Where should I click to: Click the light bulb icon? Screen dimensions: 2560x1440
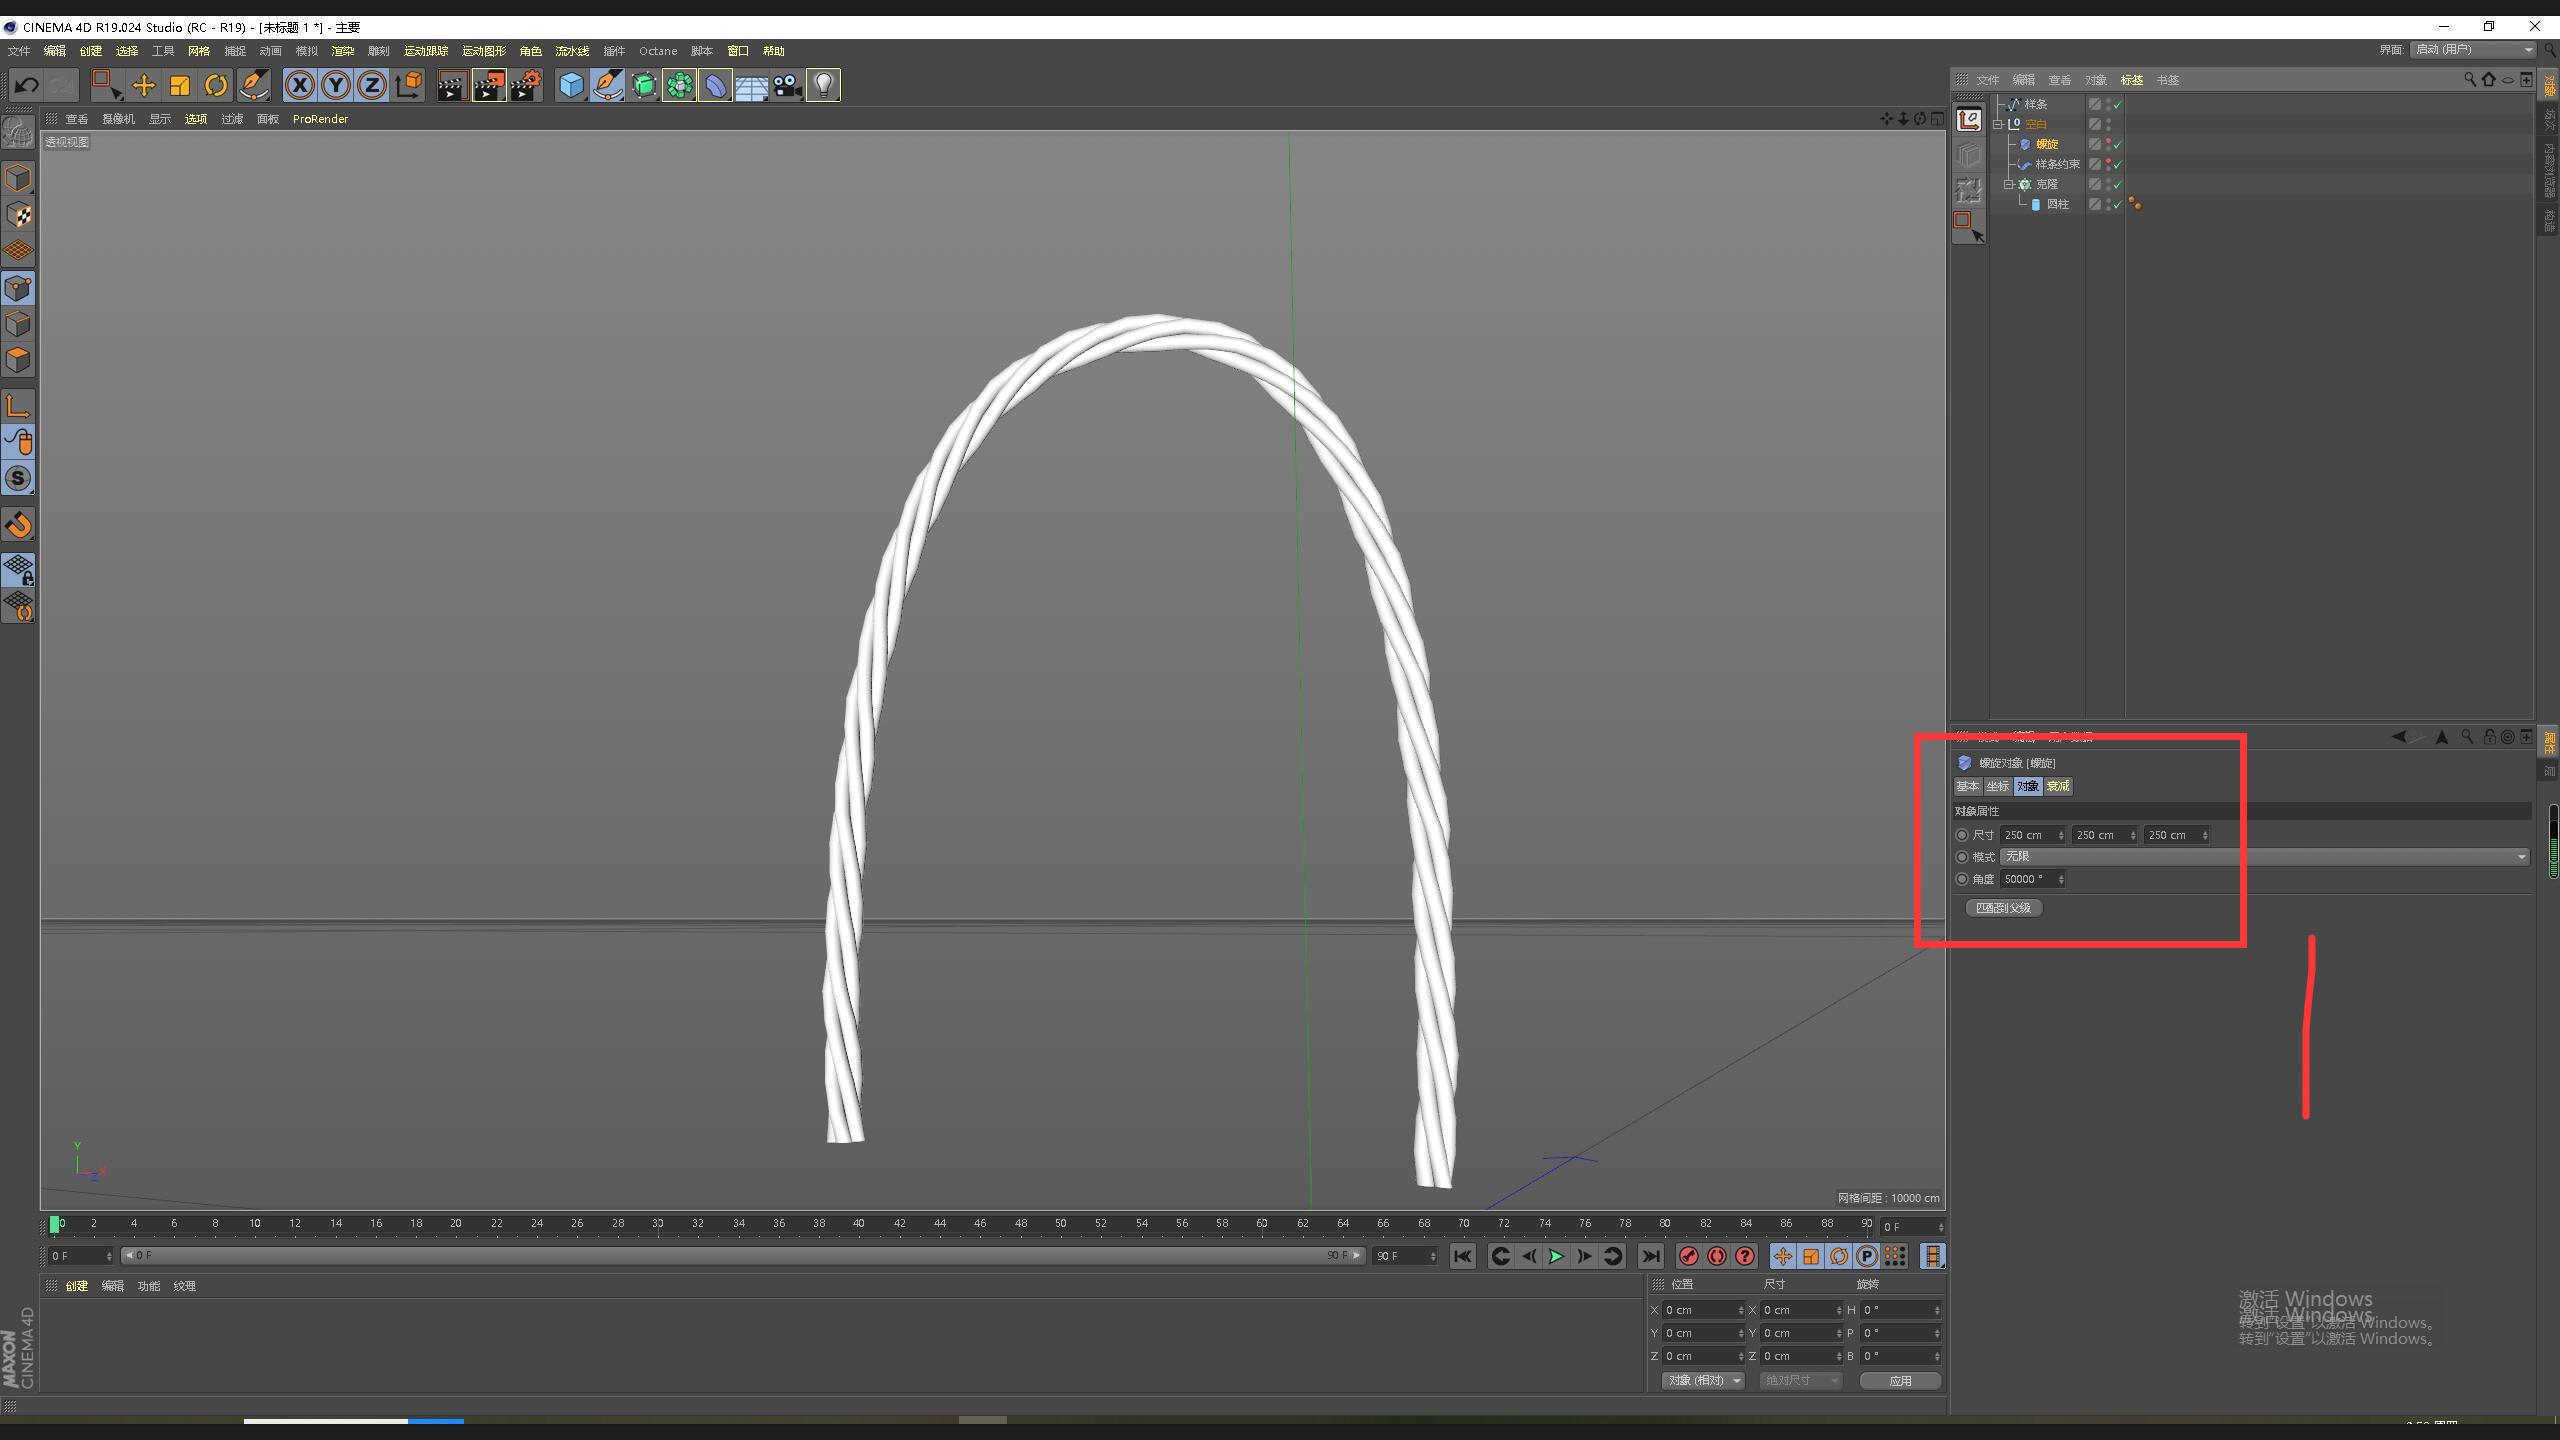823,86
